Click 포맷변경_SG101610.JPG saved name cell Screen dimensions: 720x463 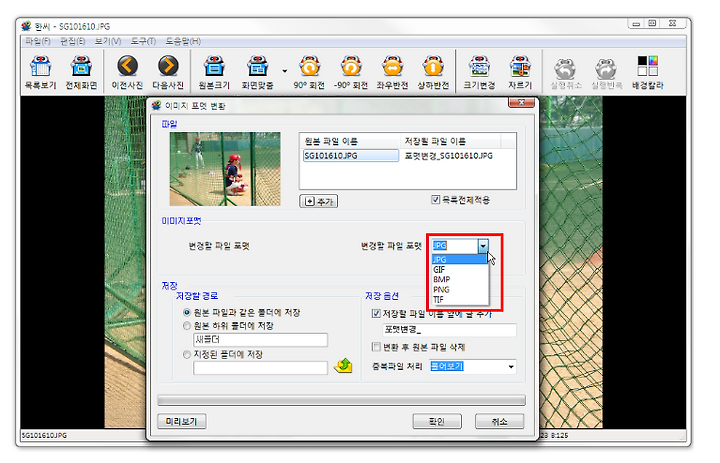(449, 156)
